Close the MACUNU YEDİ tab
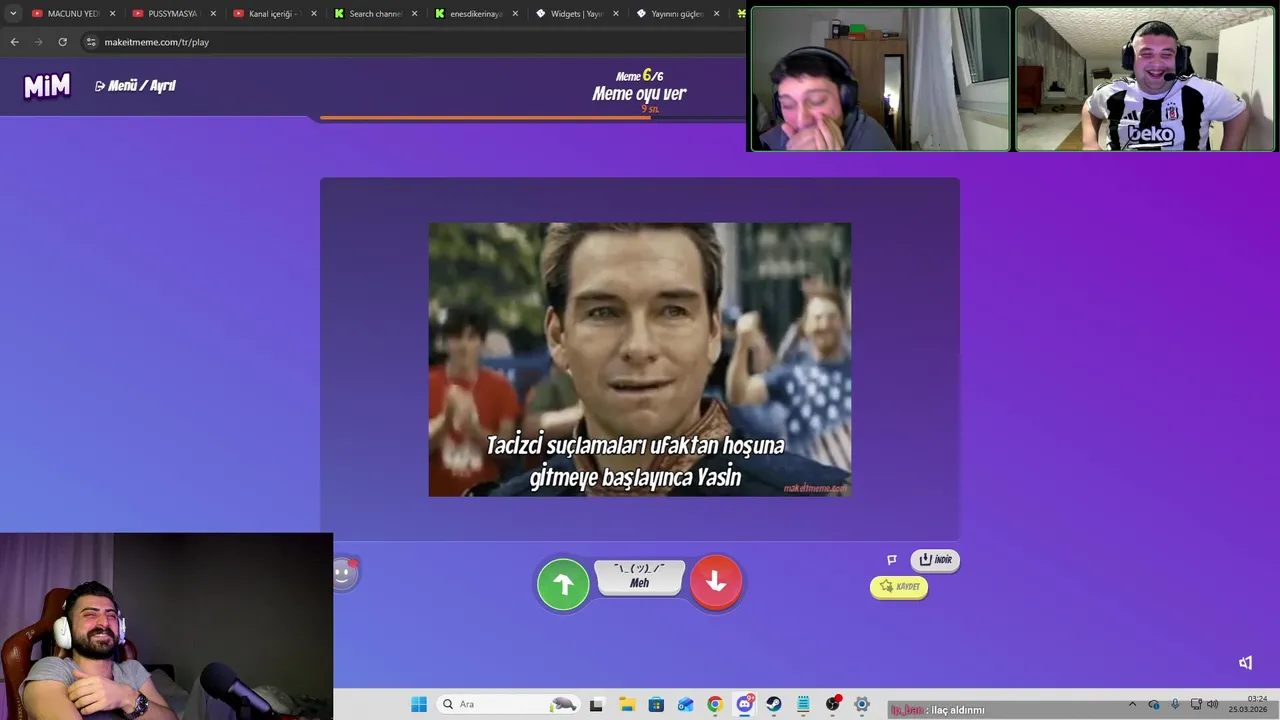Screen dimensions: 1280x720 pyautogui.click(x=112, y=14)
